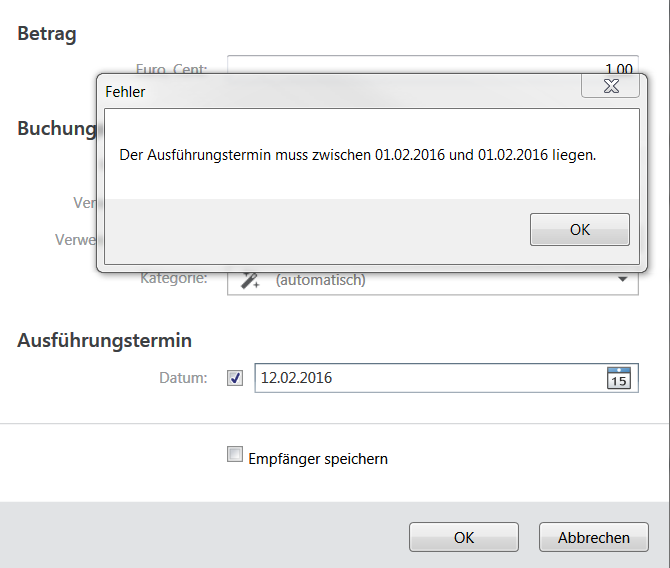
Task: Click the Ausführungstermin section heading
Action: (104, 340)
